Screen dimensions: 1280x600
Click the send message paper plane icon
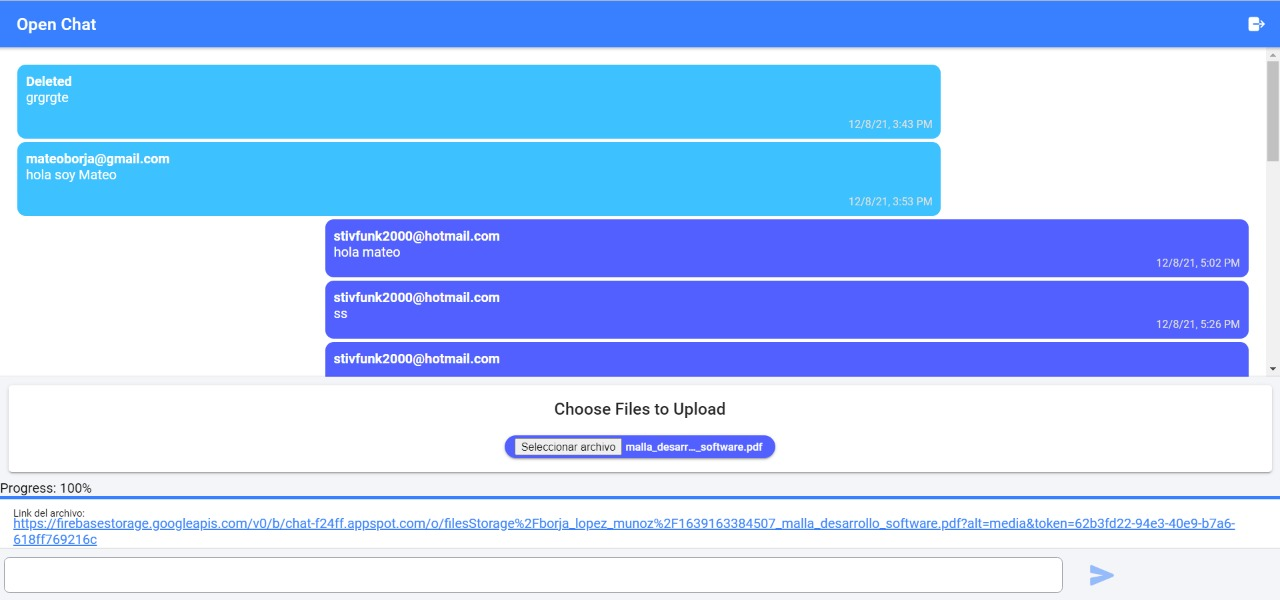point(1100,575)
